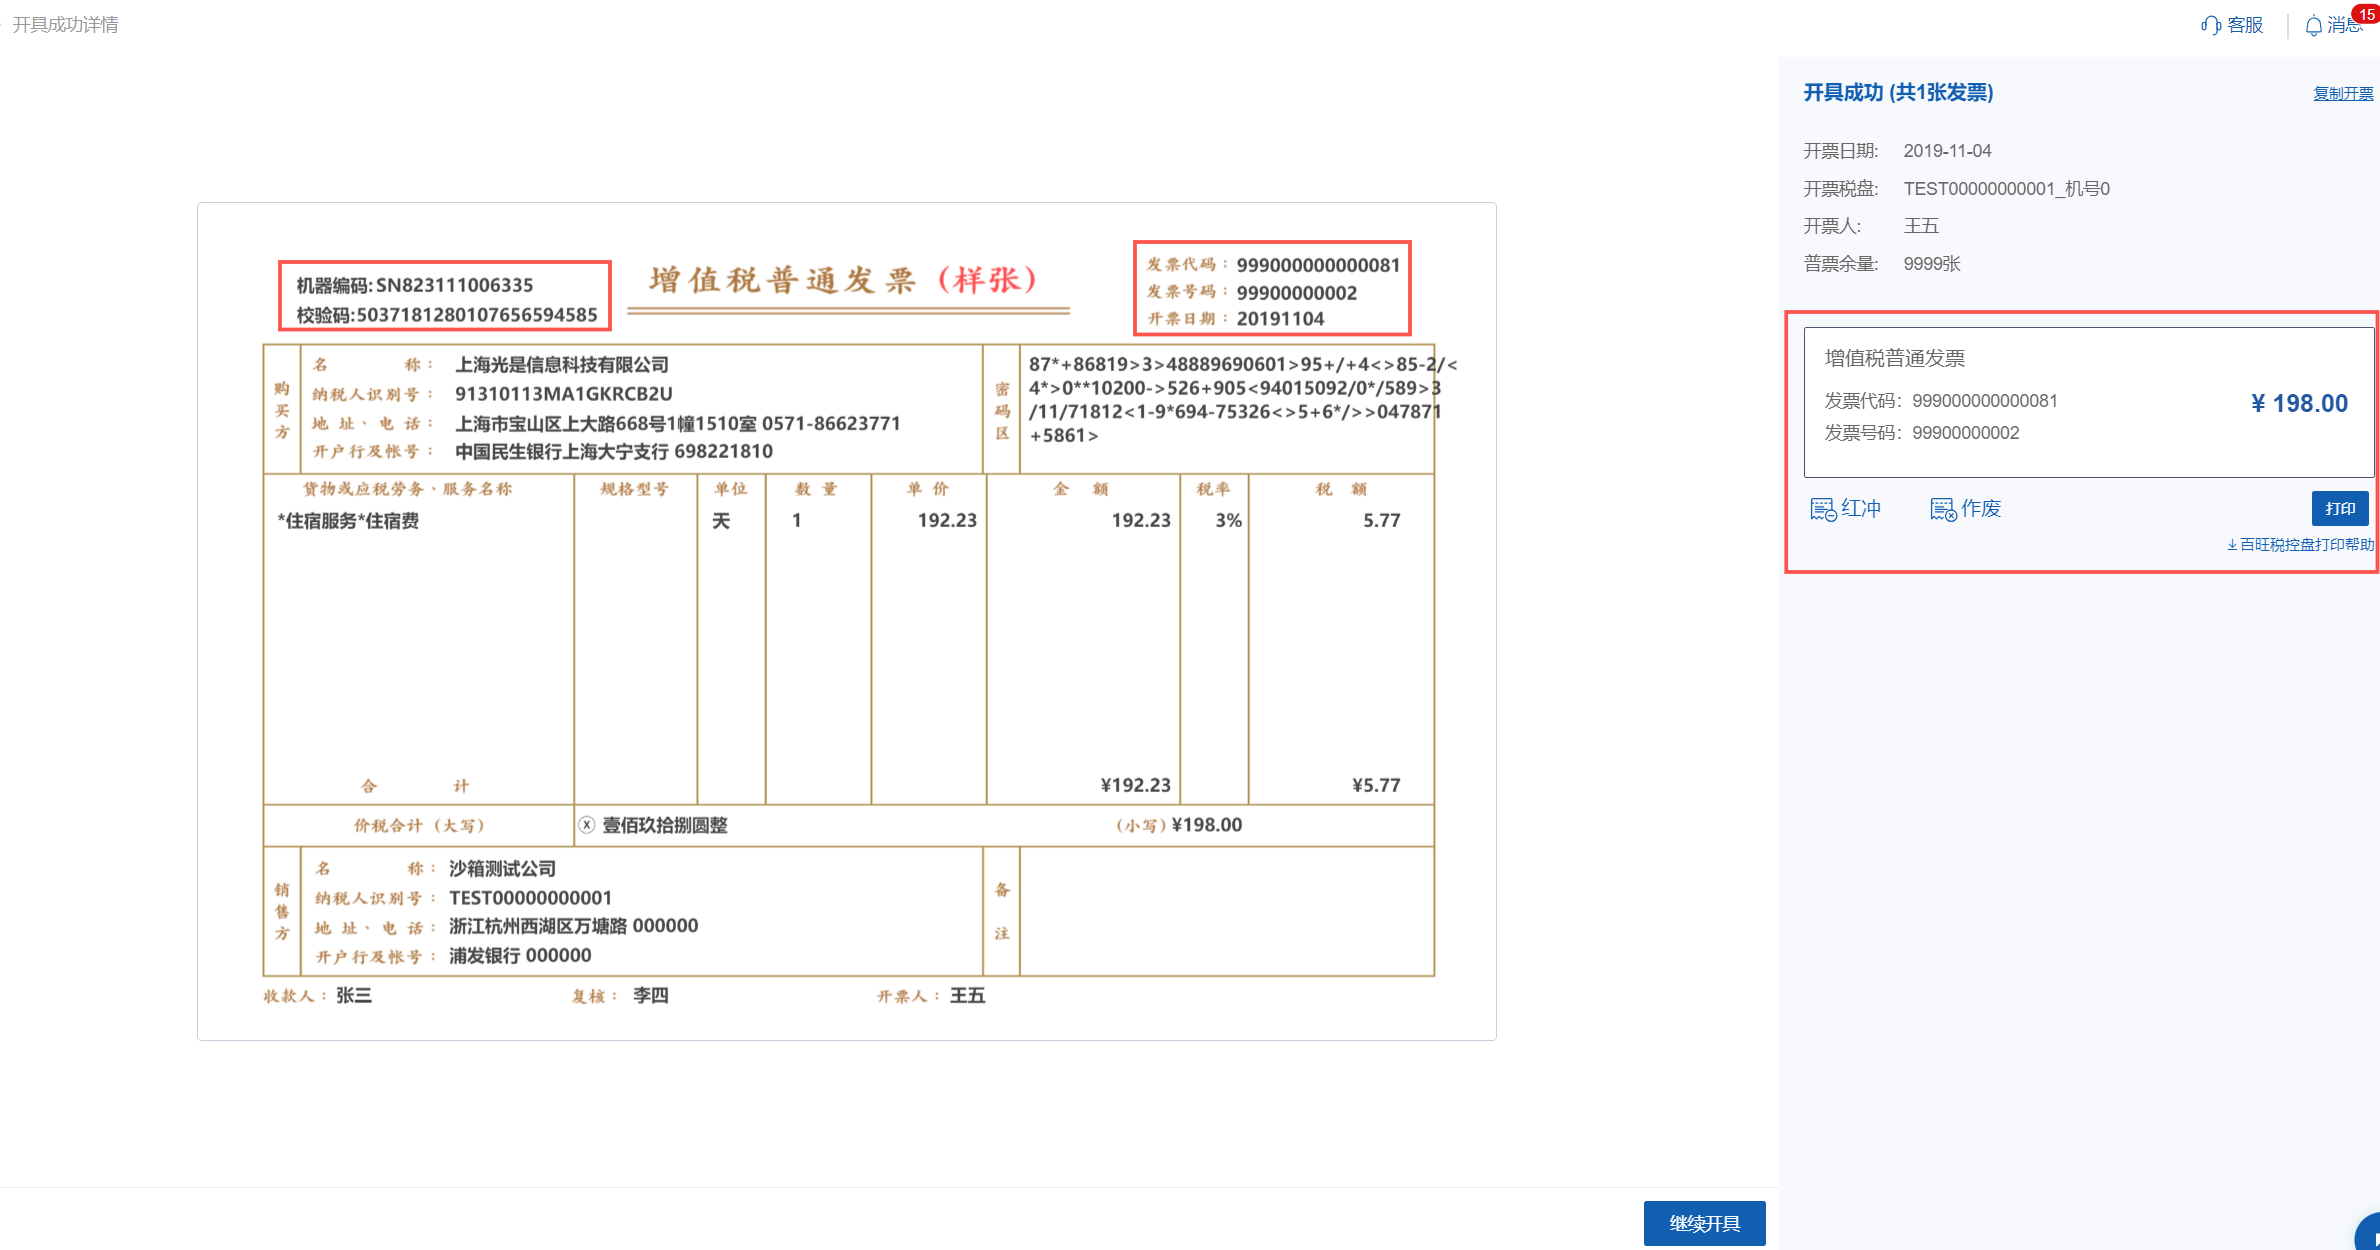The height and width of the screenshot is (1250, 2380).
Task: Click buyer tax ID 91310113MA1GKRCB2U
Action: (x=564, y=394)
